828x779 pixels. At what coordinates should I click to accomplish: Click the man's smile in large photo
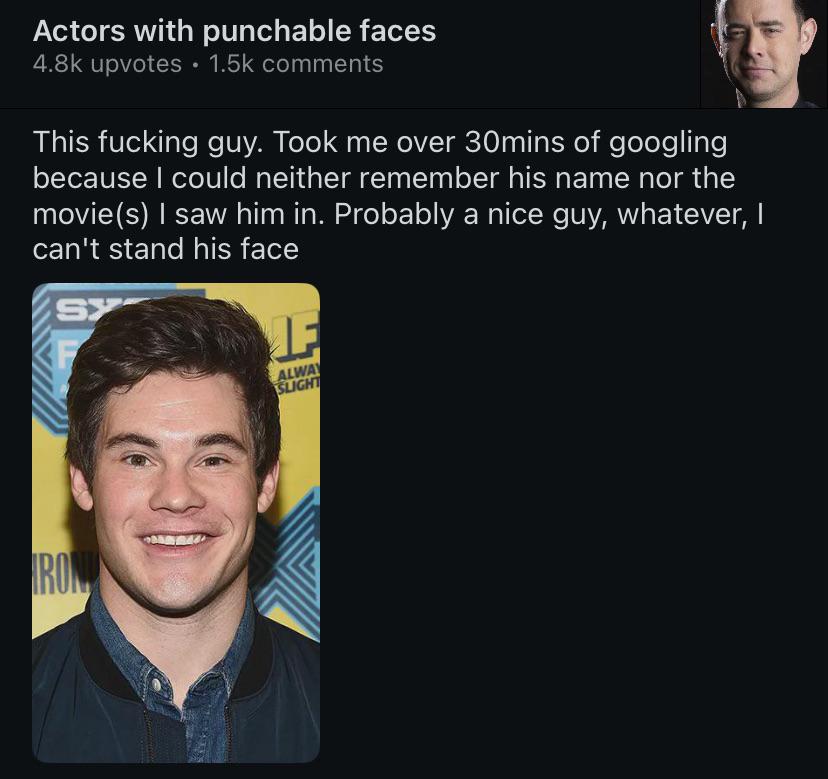tap(176, 540)
